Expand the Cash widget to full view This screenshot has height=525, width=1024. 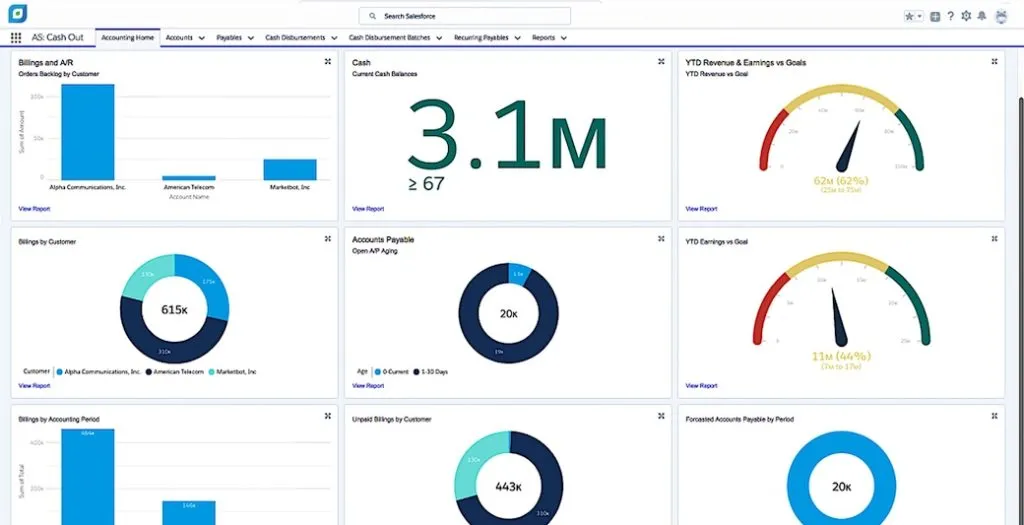pos(661,61)
